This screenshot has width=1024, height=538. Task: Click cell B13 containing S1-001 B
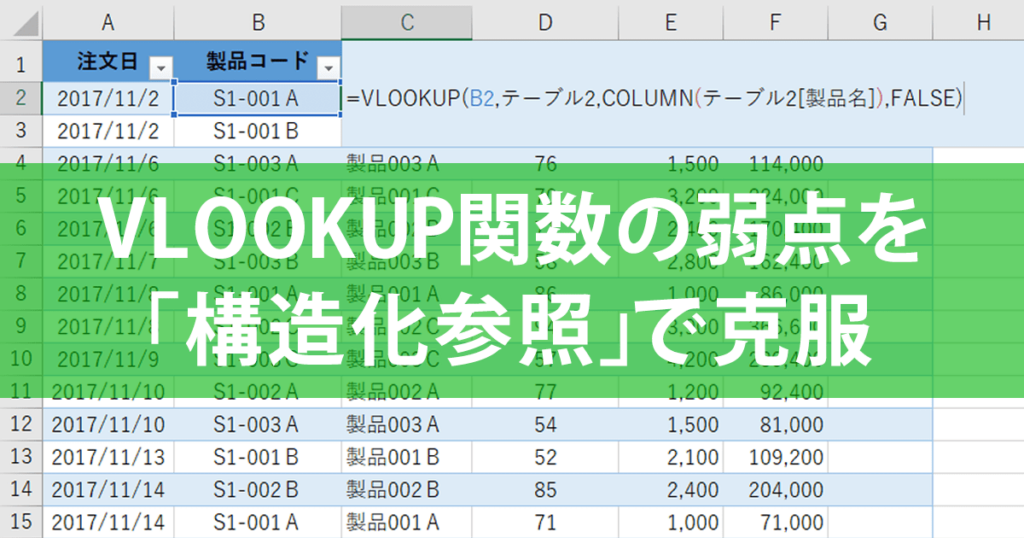(x=257, y=457)
